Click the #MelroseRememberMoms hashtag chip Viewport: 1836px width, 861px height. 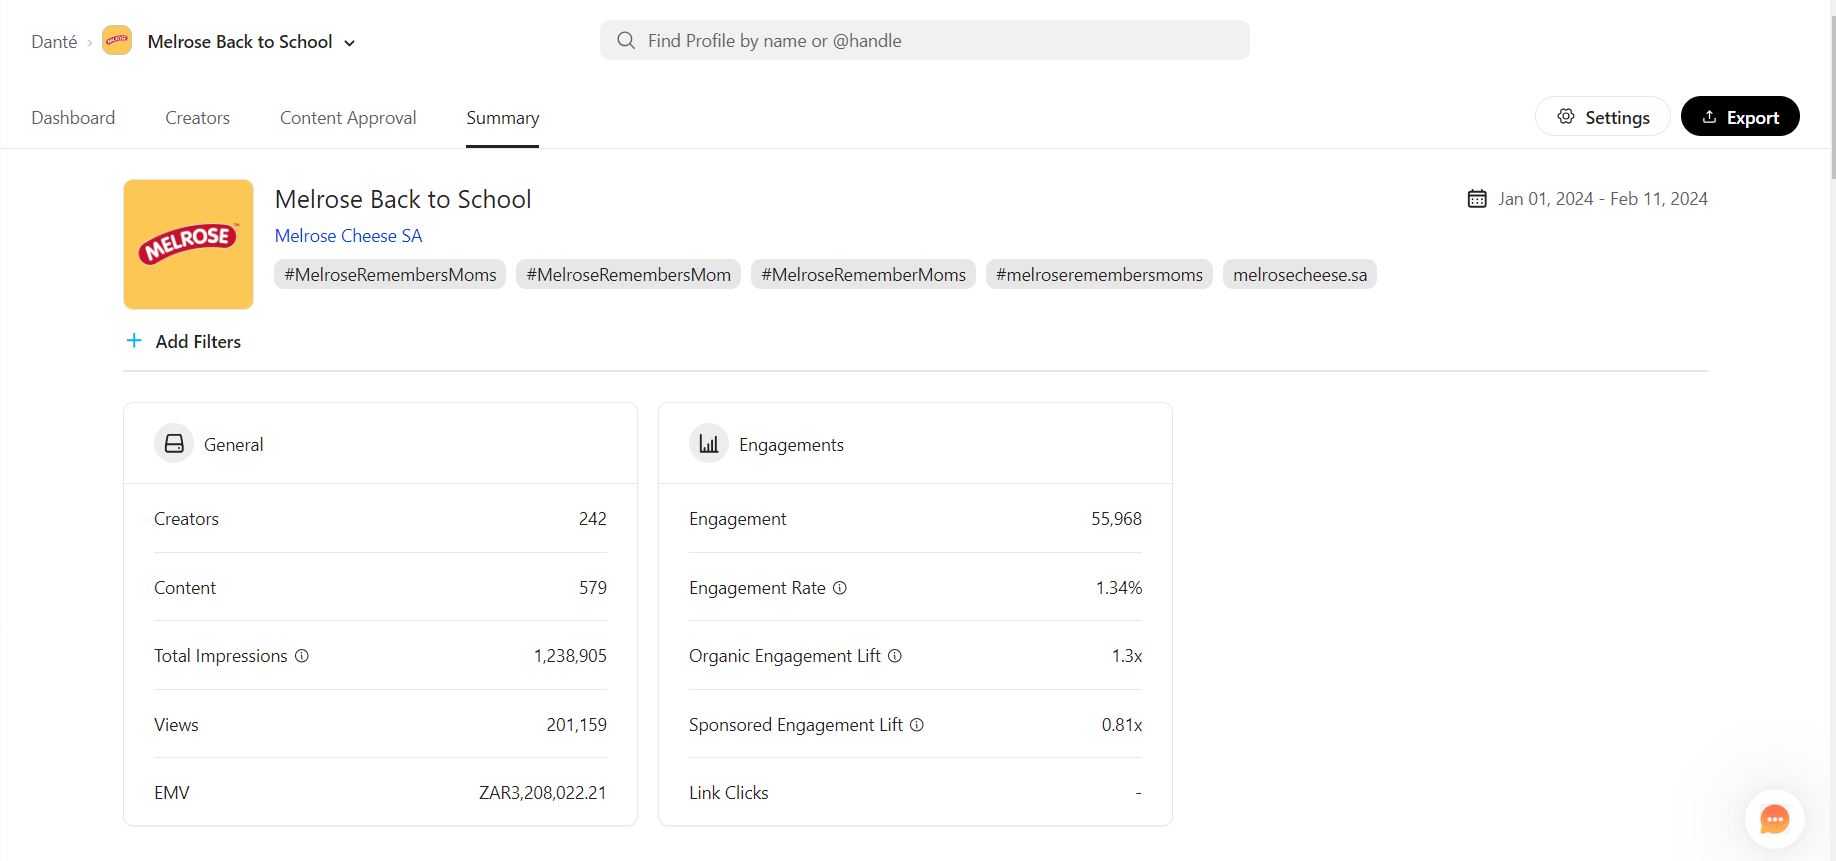[x=863, y=275]
